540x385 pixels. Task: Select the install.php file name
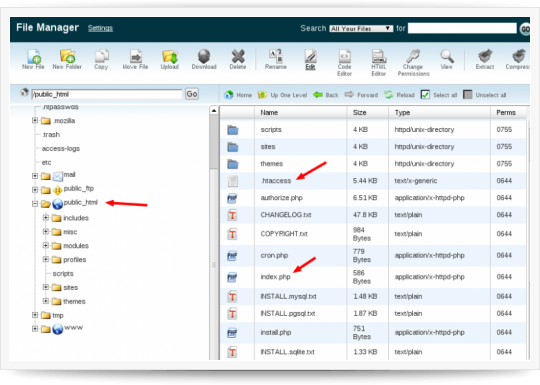(276, 333)
